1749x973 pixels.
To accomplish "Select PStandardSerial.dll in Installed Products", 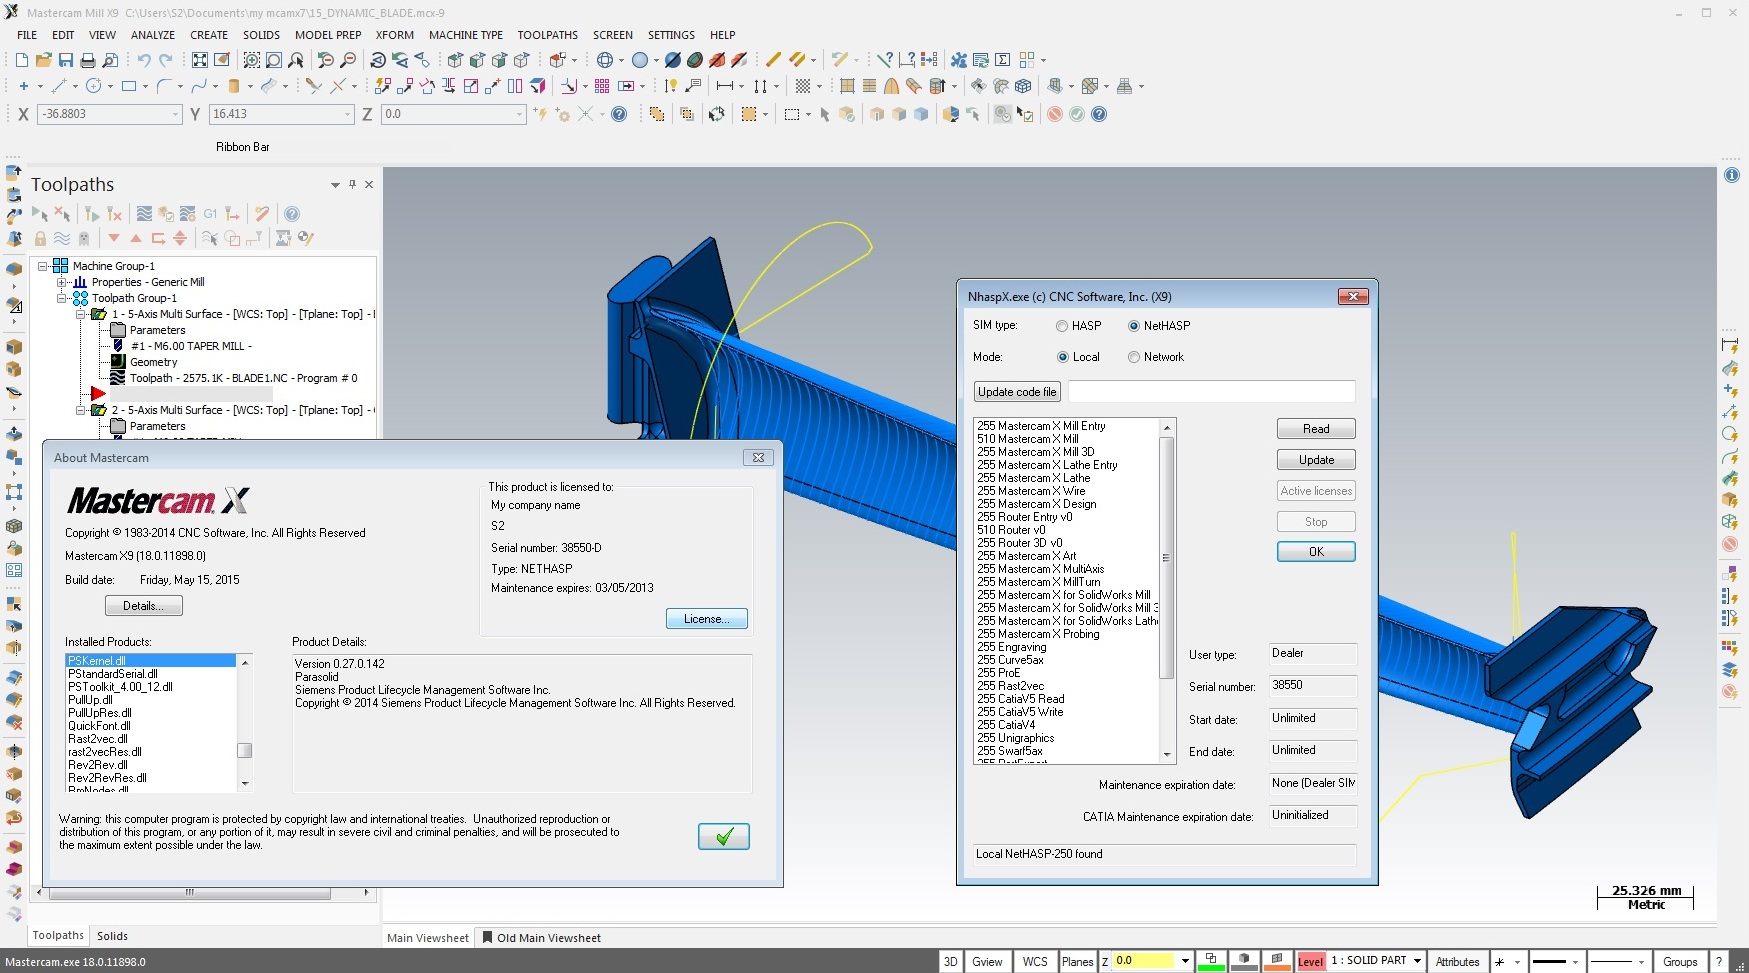I will [113, 674].
